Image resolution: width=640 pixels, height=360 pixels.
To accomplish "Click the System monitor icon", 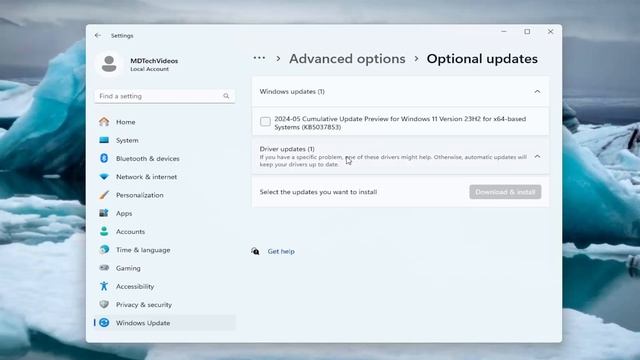I will pos(104,140).
